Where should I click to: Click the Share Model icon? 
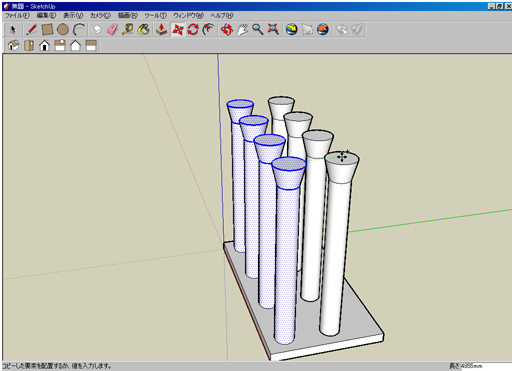[x=357, y=30]
